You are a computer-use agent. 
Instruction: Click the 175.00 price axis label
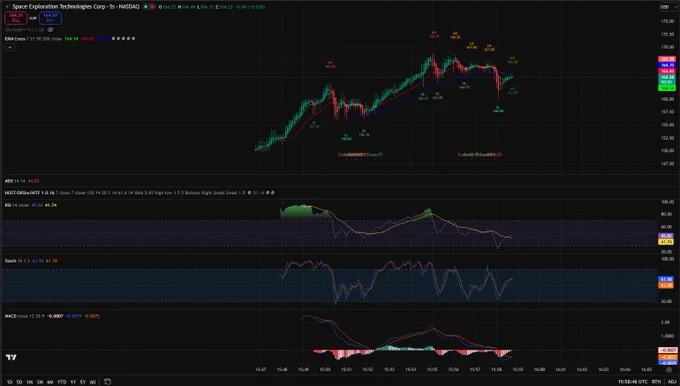pos(667,21)
